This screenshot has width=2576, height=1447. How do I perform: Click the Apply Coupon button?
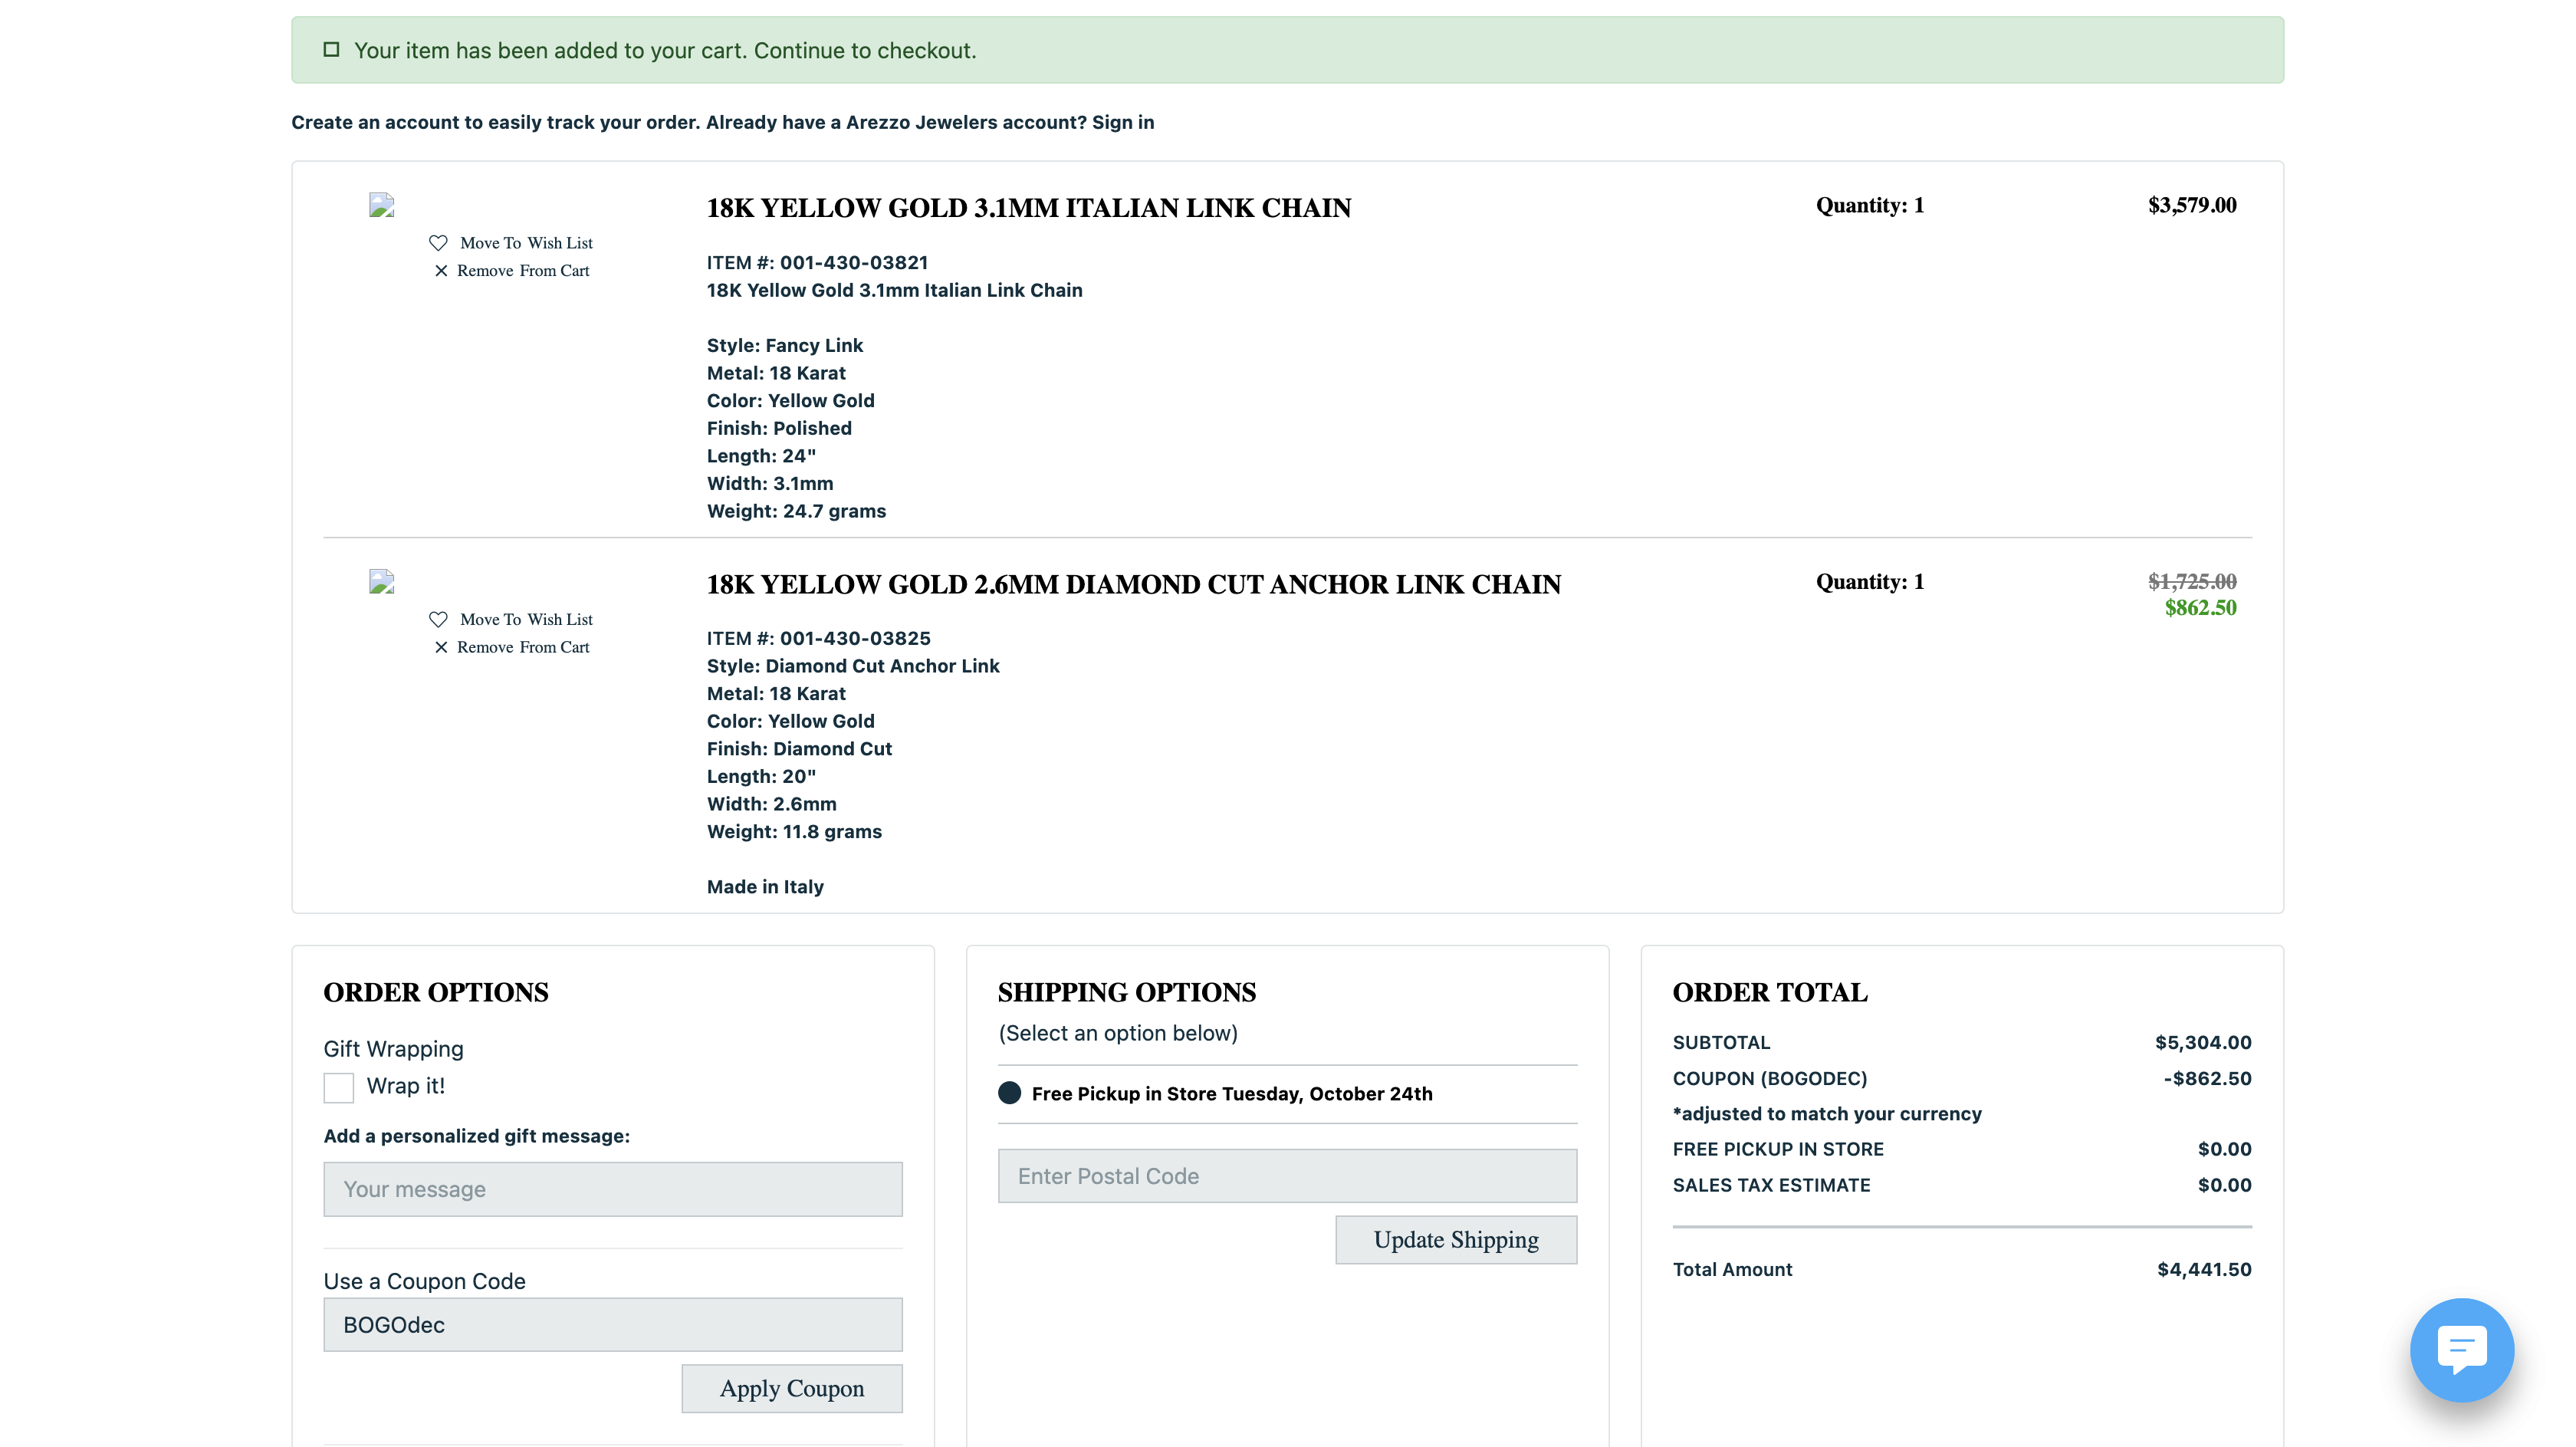791,1388
